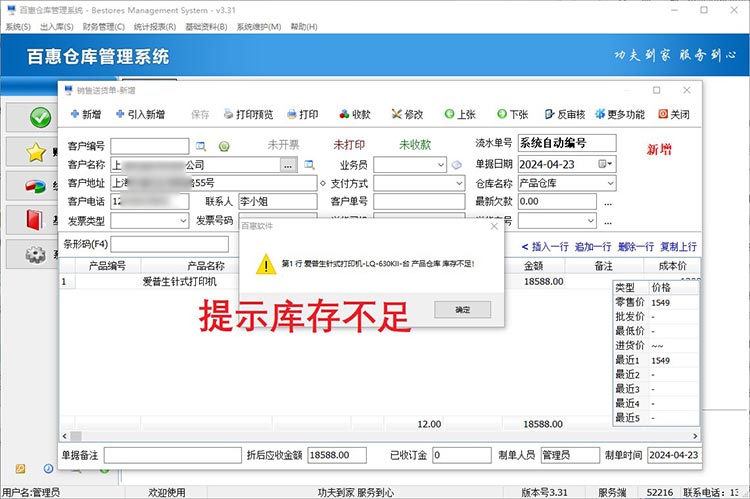Click the 联系人 field with 李小姐
The image size is (750, 499).
(277, 201)
